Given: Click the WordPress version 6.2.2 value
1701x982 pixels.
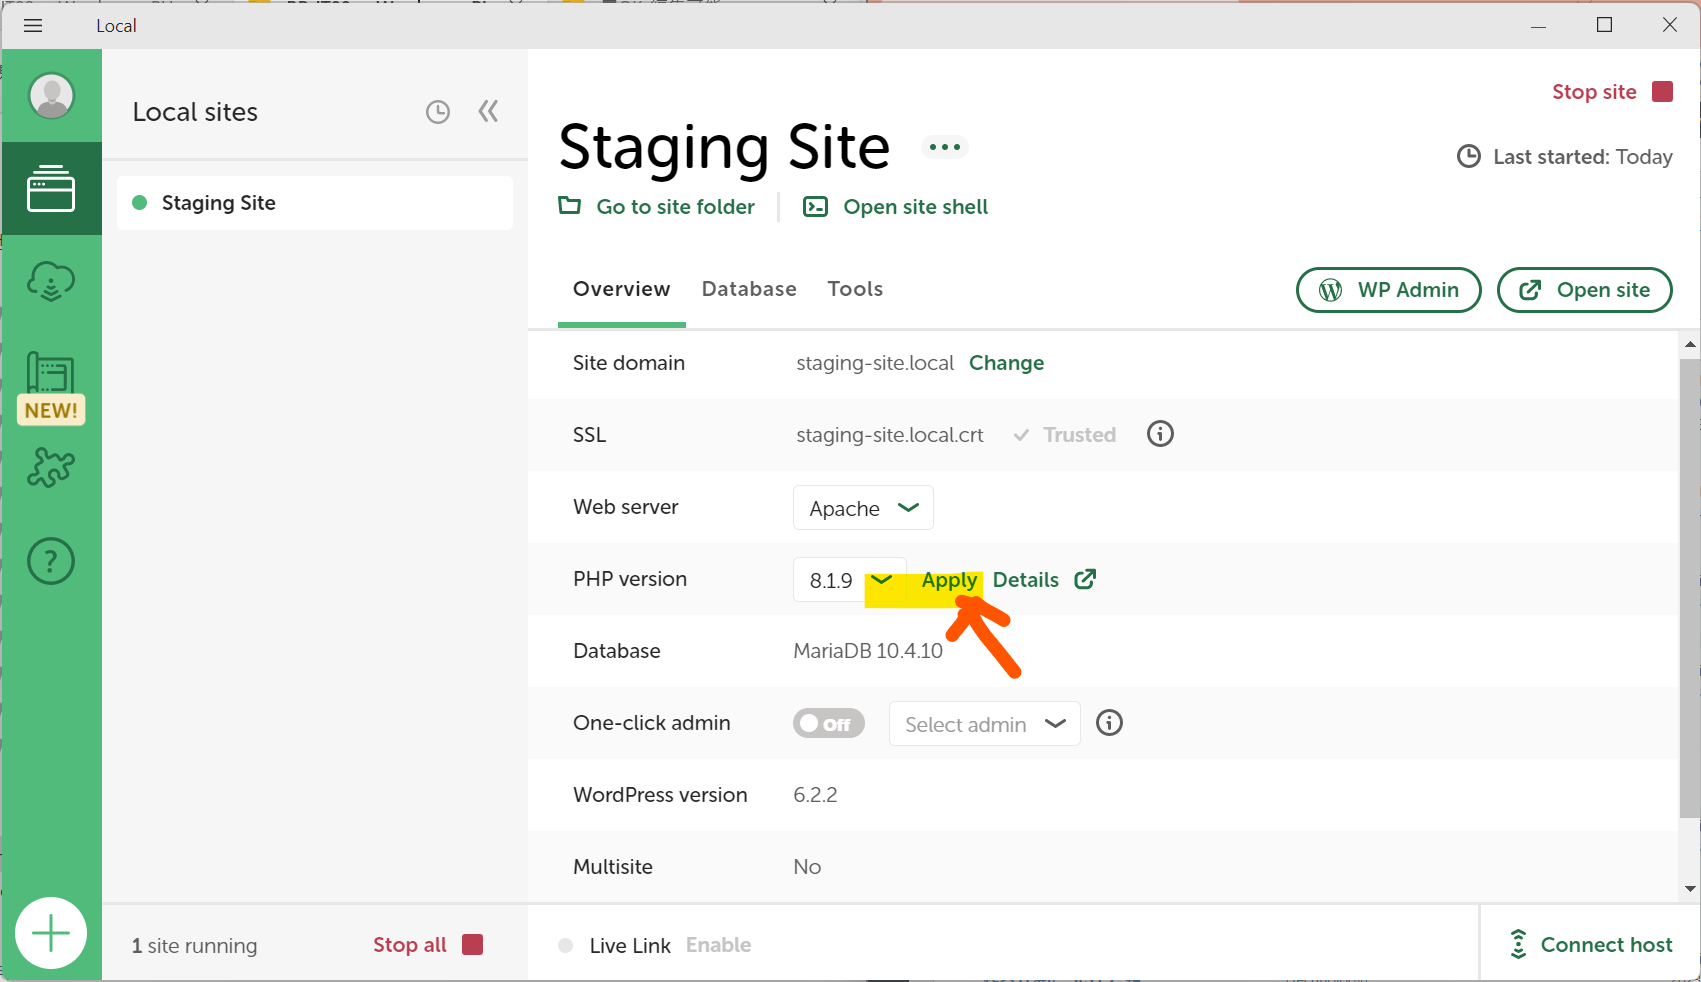Looking at the screenshot, I should [x=815, y=795].
